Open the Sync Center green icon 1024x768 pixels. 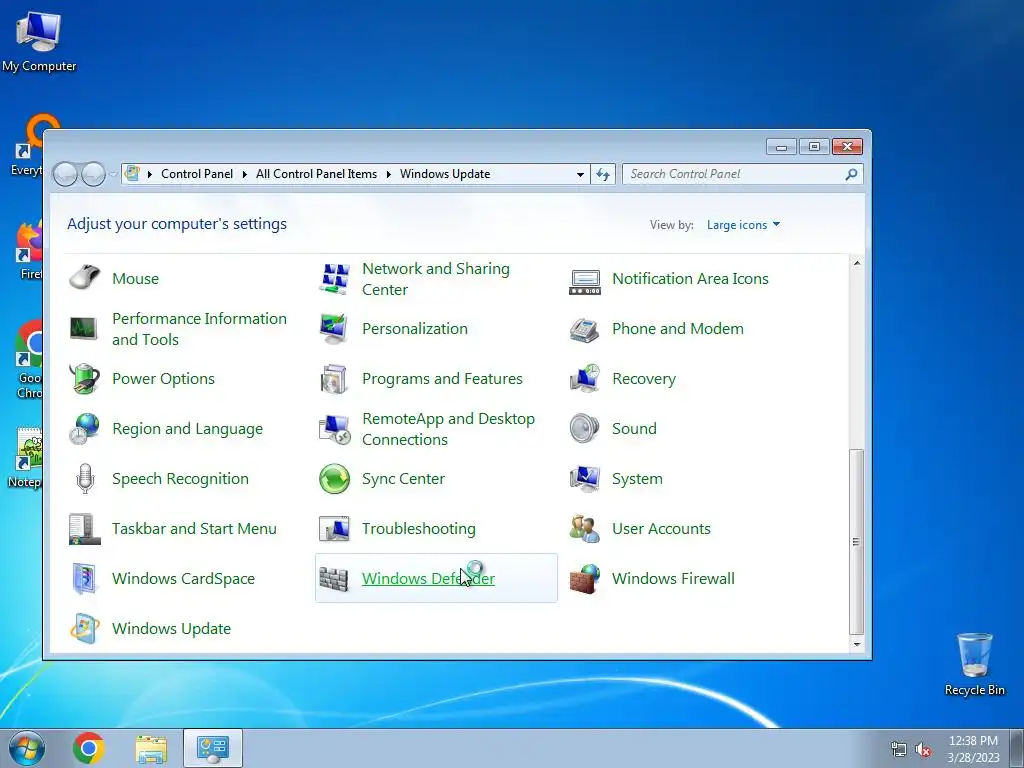[334, 479]
